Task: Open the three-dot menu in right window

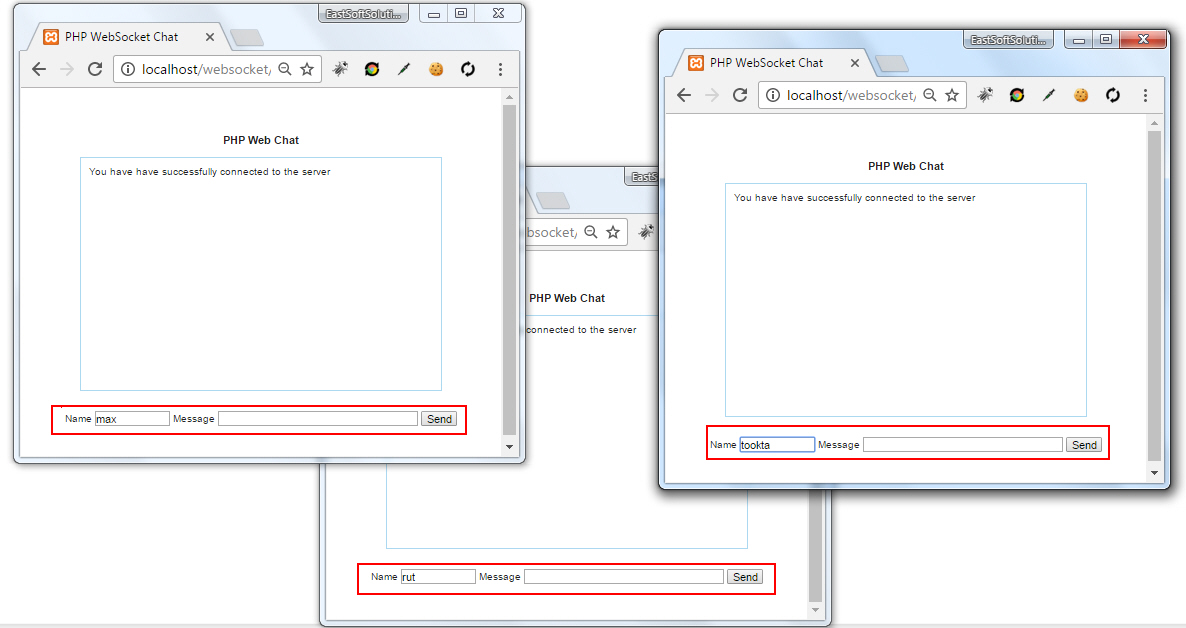Action: click(1145, 95)
